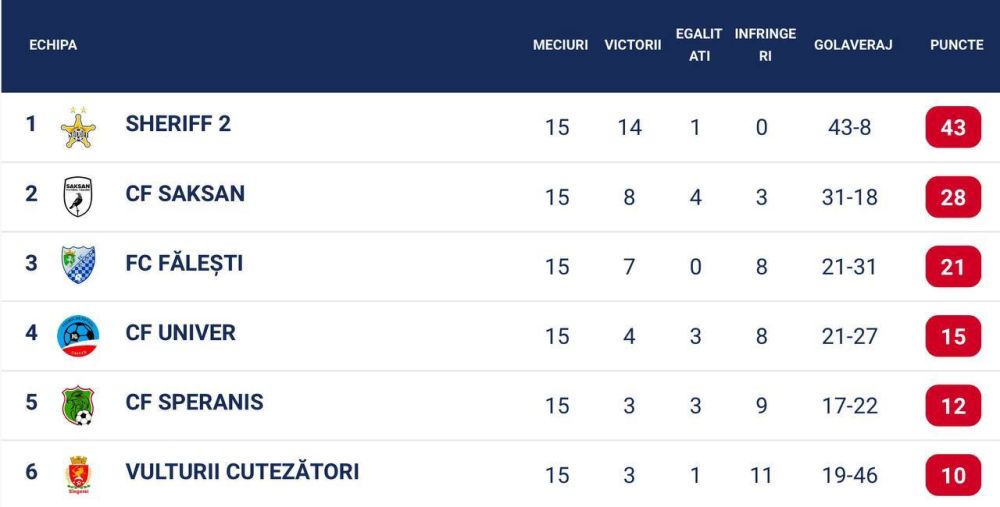Click the FC Fălești team crest
Screen dimensions: 1000x507
(x=78, y=265)
